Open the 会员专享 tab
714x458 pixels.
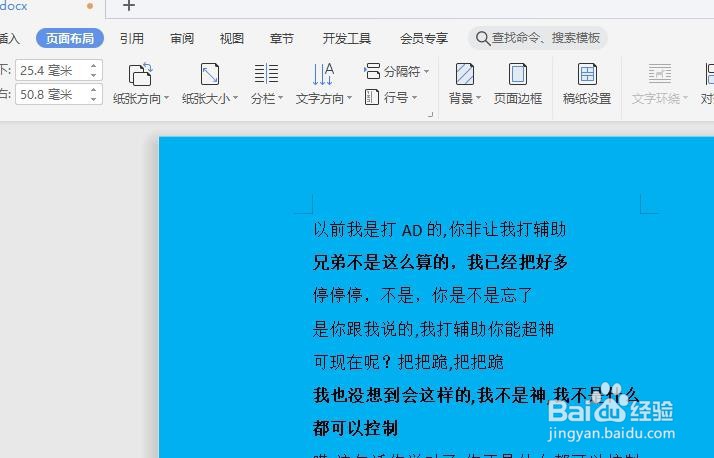[423, 38]
